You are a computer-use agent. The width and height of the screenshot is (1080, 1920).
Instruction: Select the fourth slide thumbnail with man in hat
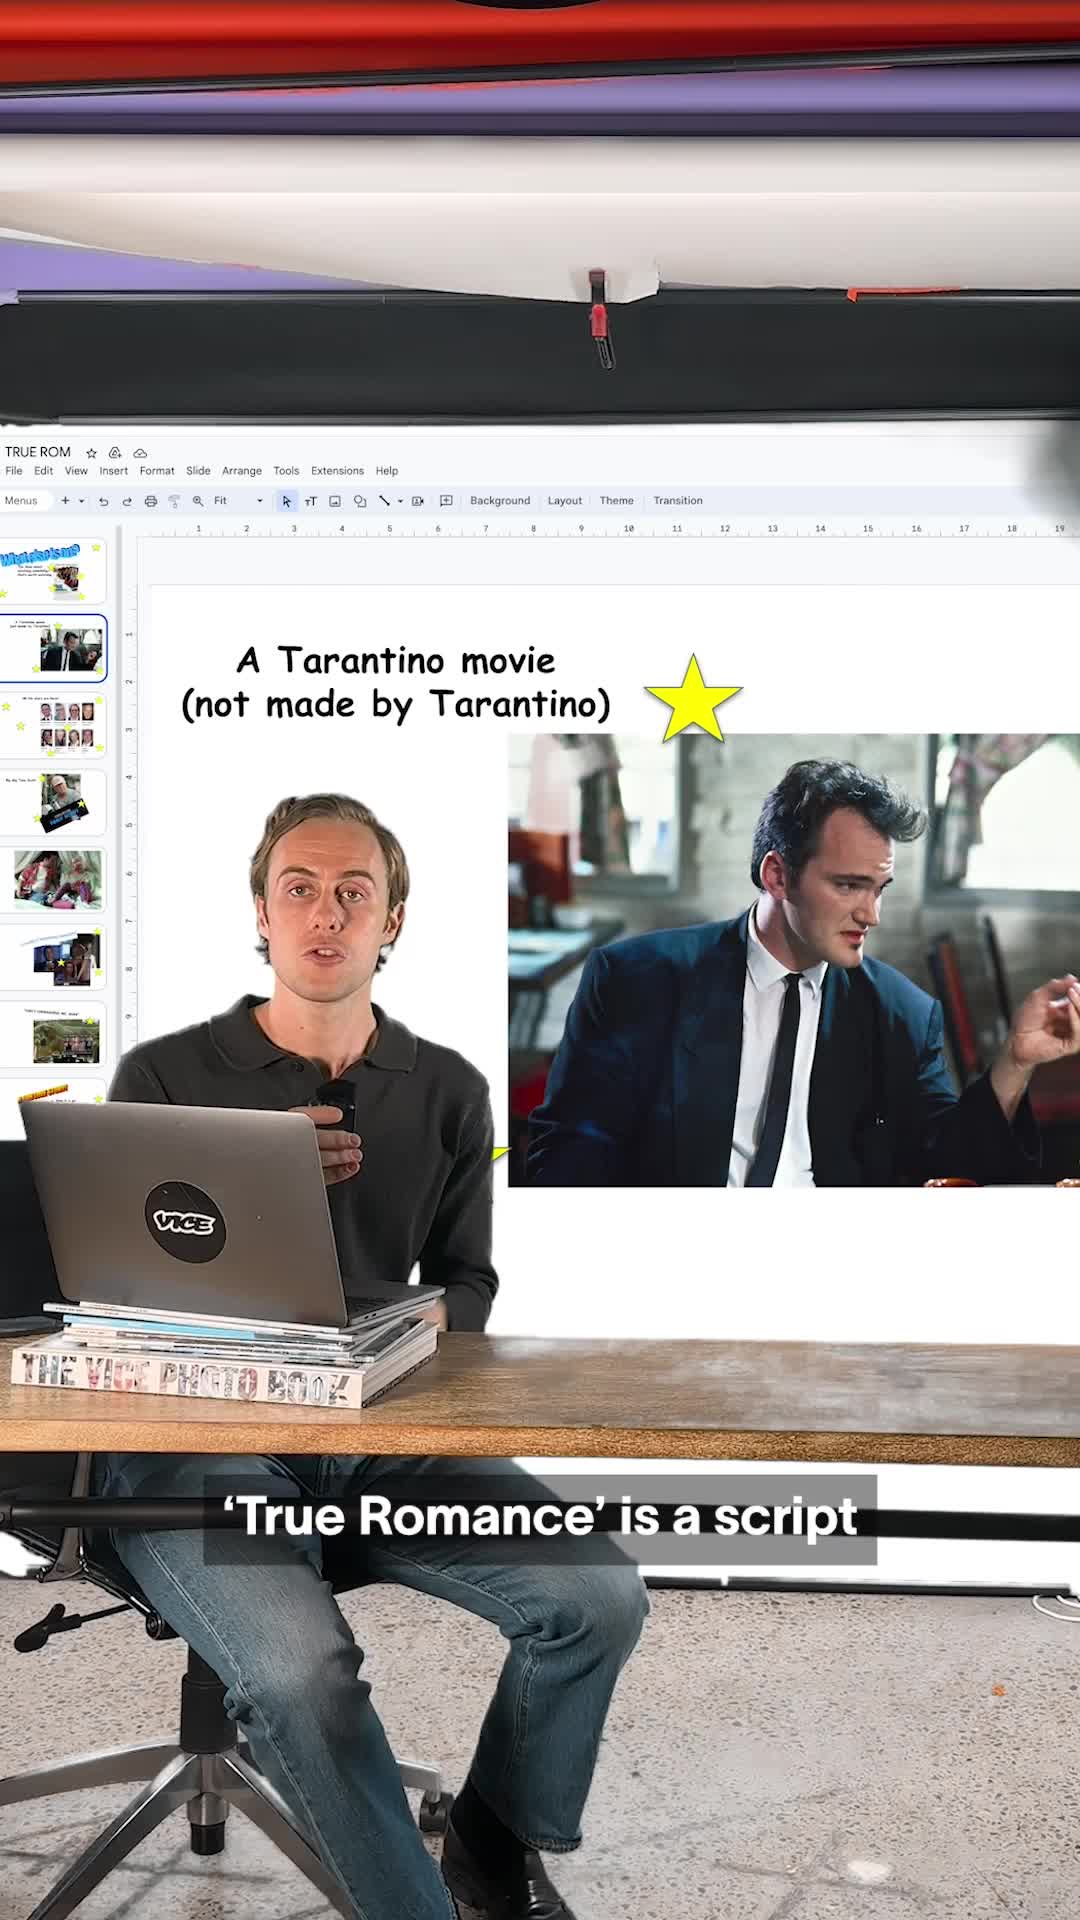52,802
